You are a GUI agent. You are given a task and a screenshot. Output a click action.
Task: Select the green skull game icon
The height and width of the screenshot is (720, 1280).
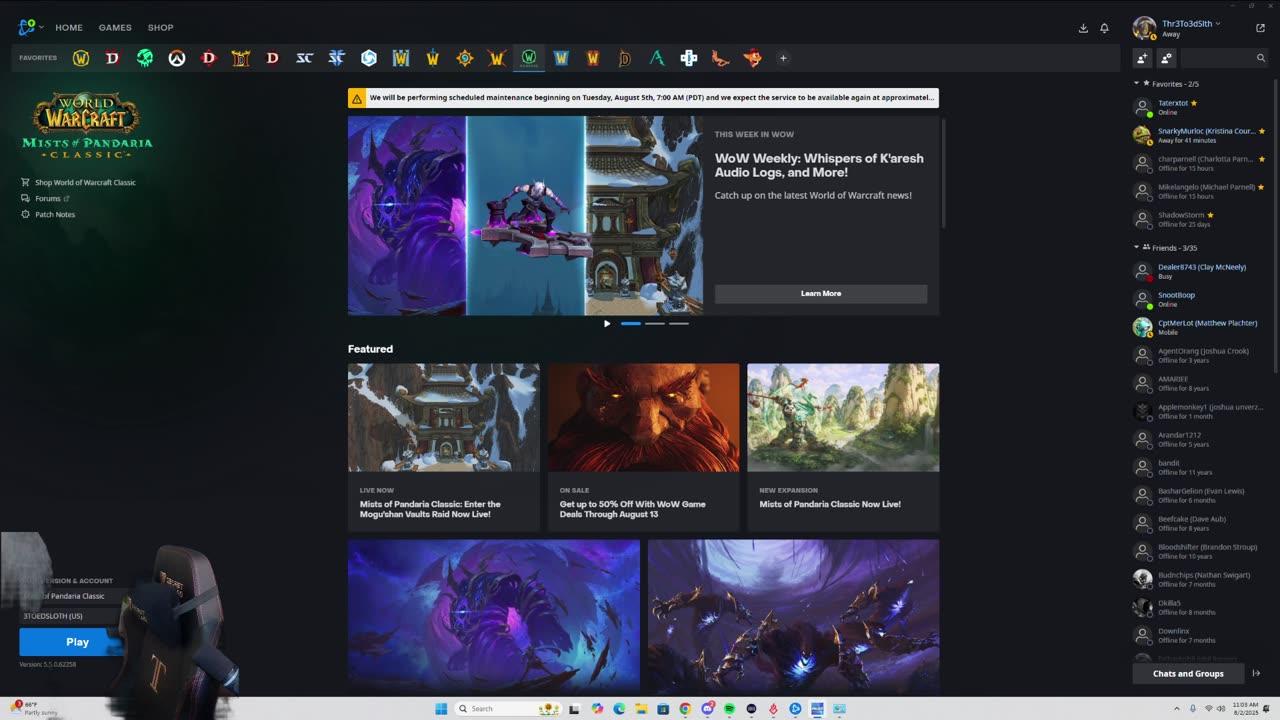145,58
